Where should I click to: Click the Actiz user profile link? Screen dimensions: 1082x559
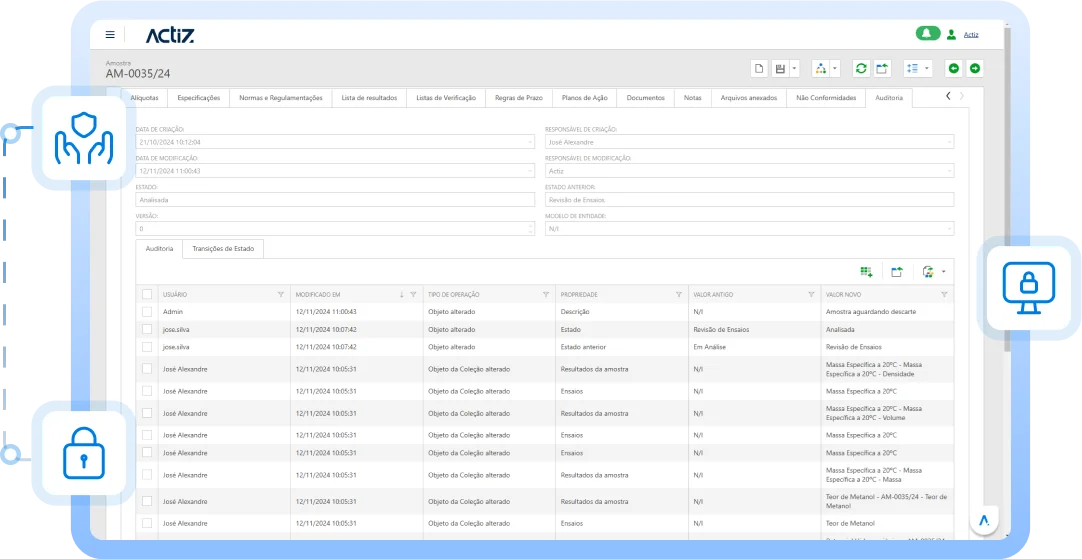click(970, 35)
